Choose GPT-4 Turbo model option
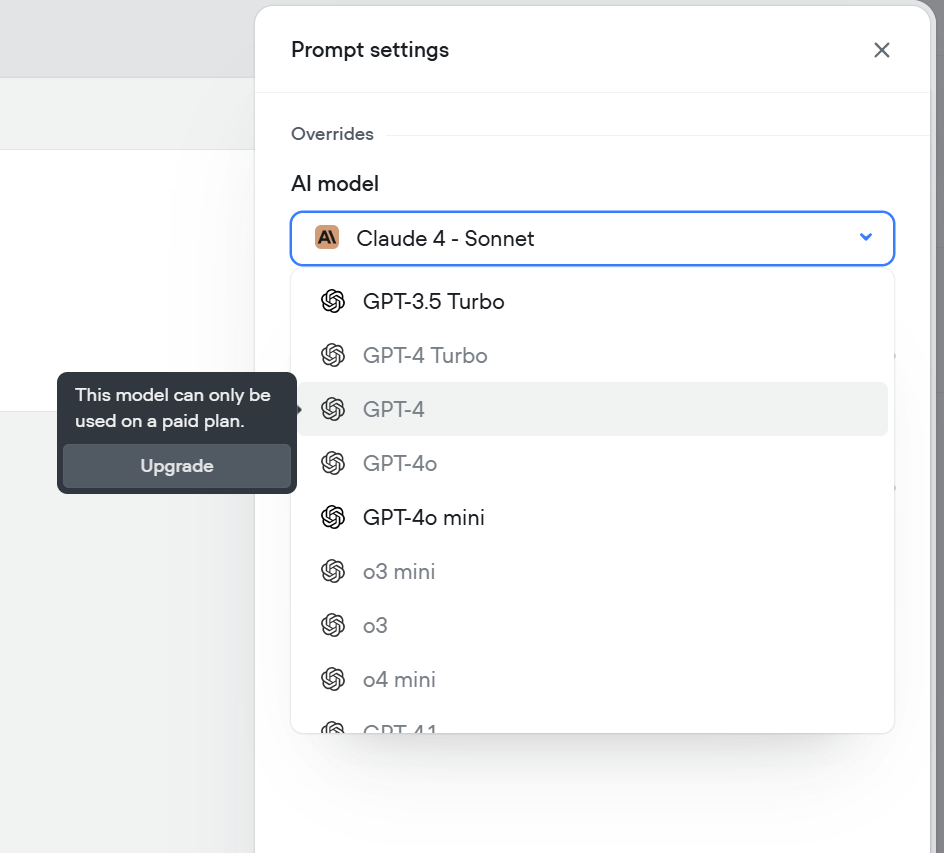 pos(592,355)
